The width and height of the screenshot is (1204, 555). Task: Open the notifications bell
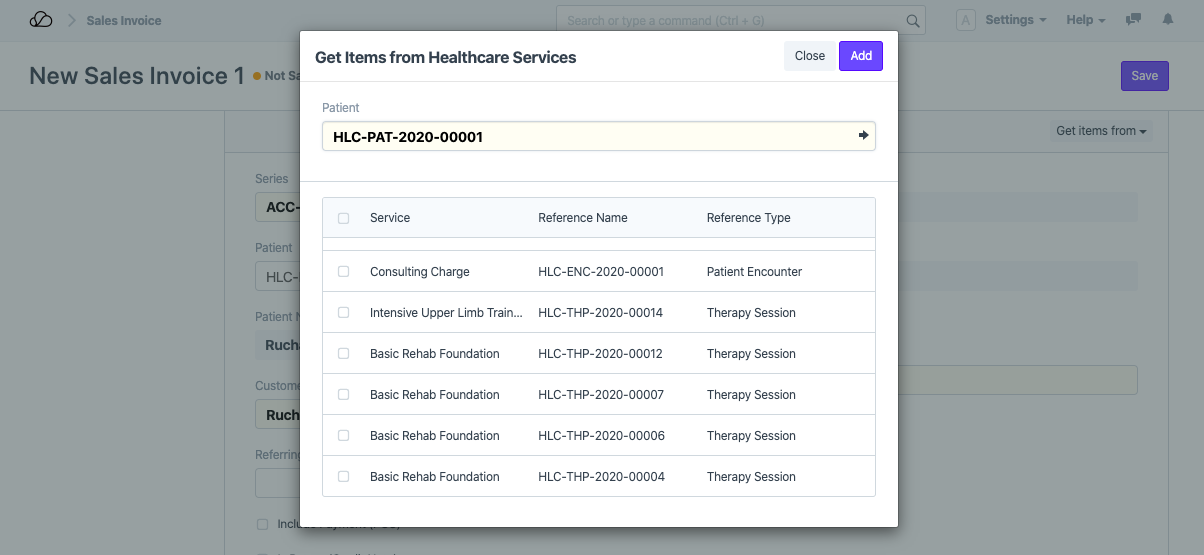point(1167,20)
